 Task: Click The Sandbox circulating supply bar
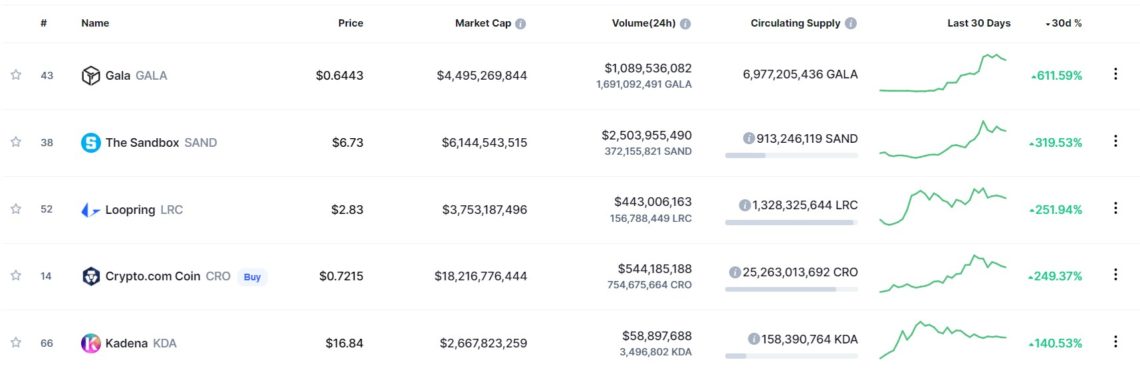pyautogui.click(x=791, y=155)
